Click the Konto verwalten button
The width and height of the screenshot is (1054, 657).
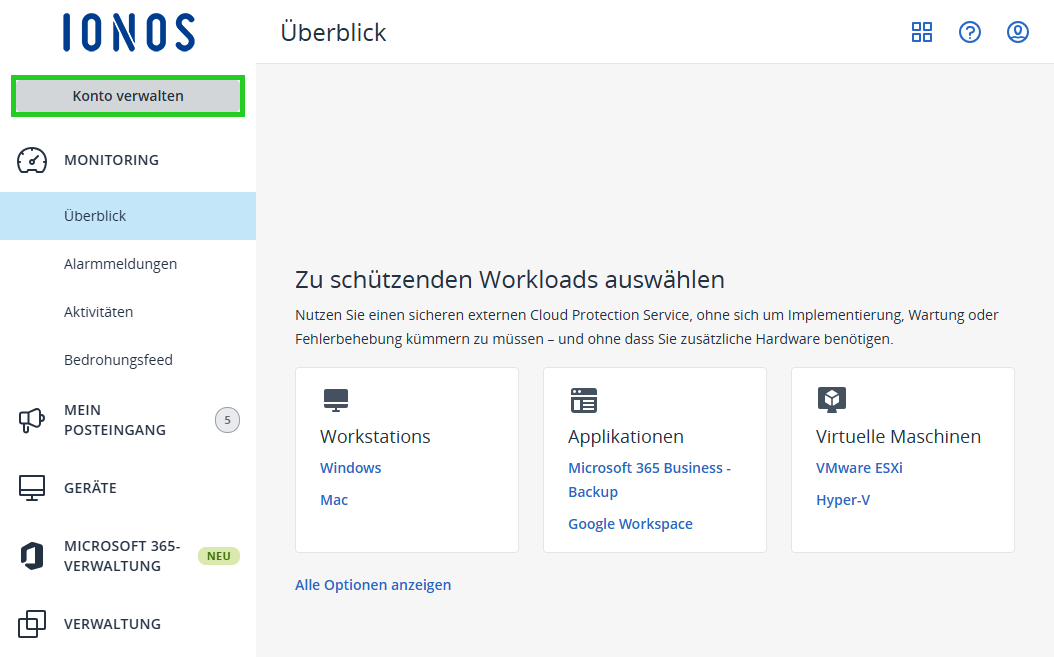tap(127, 95)
